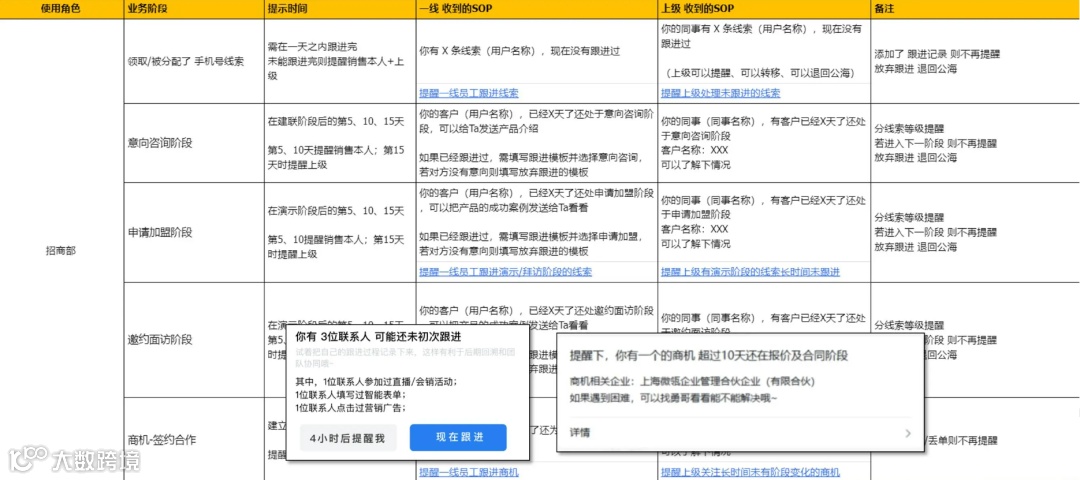Click the text 你有 X 条线索（用户名称），现在没有跟进过

click(x=520, y=51)
